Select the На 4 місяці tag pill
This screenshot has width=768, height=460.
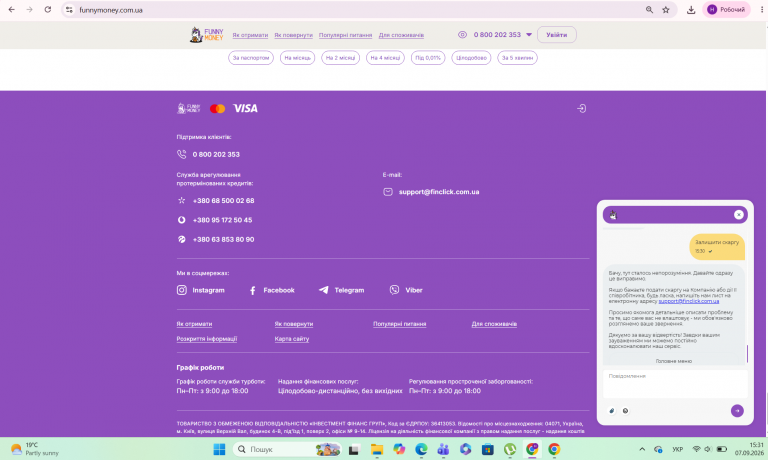(385, 58)
